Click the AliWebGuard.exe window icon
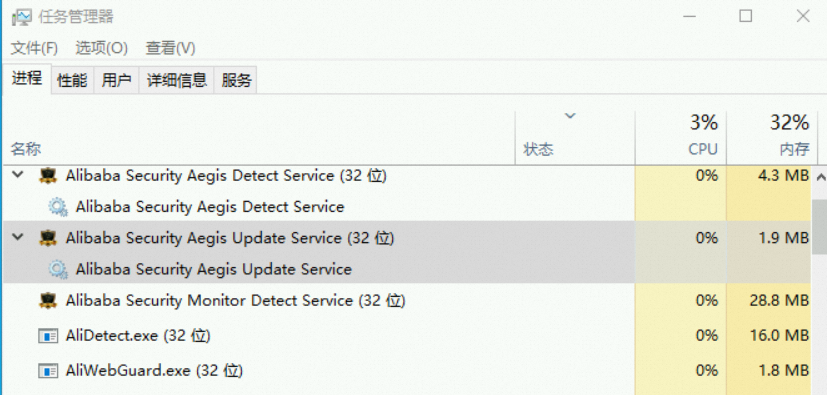 click(48, 371)
